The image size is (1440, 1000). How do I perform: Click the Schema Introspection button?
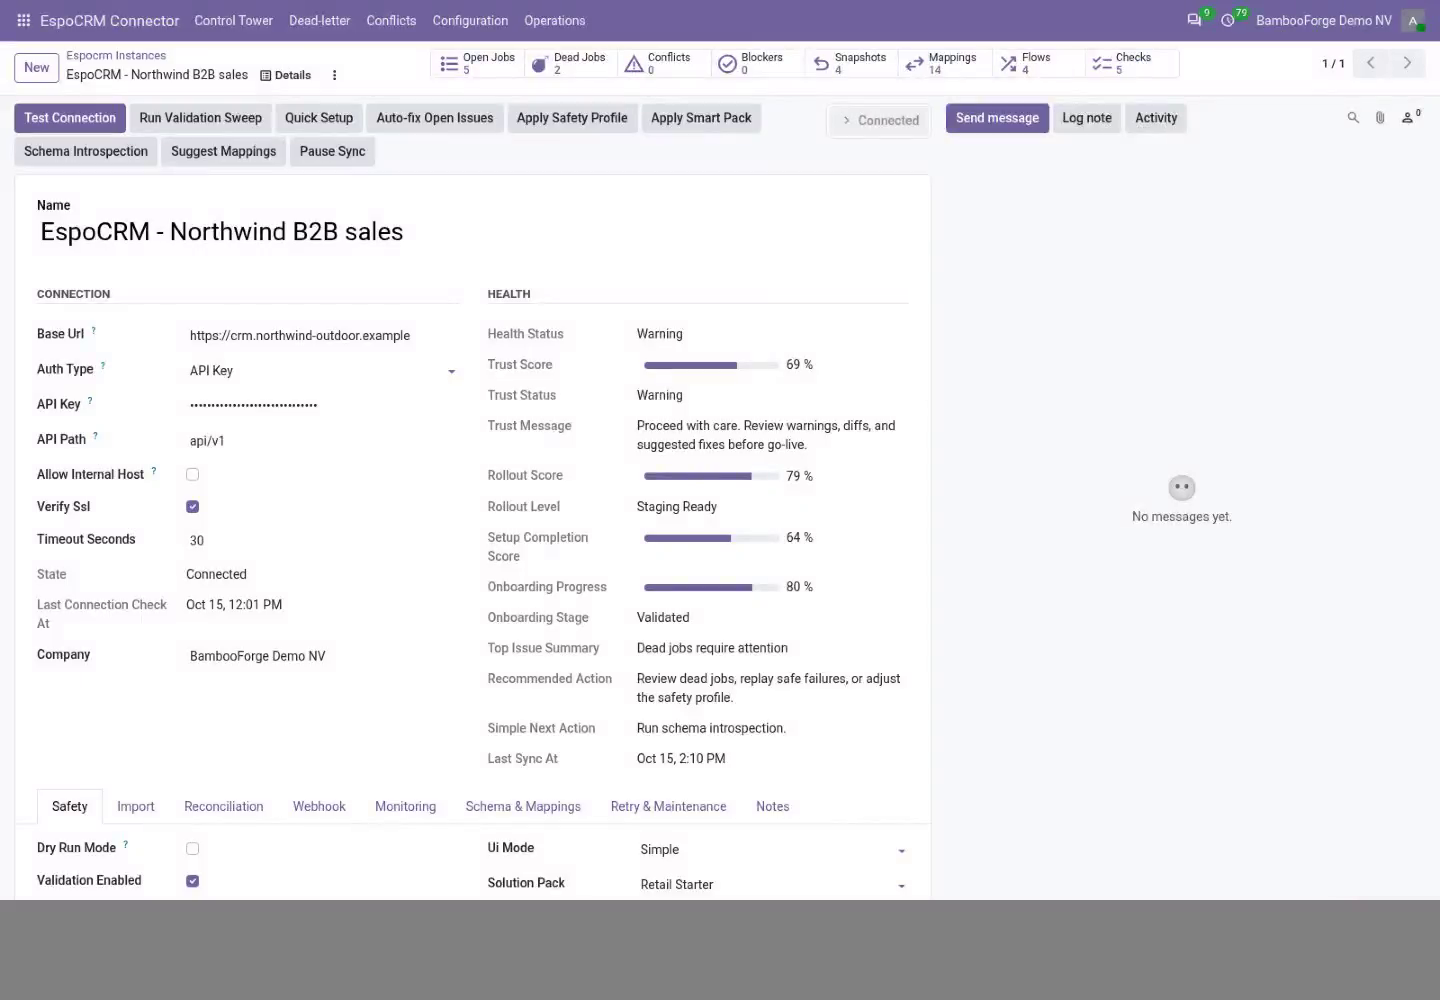(x=86, y=152)
